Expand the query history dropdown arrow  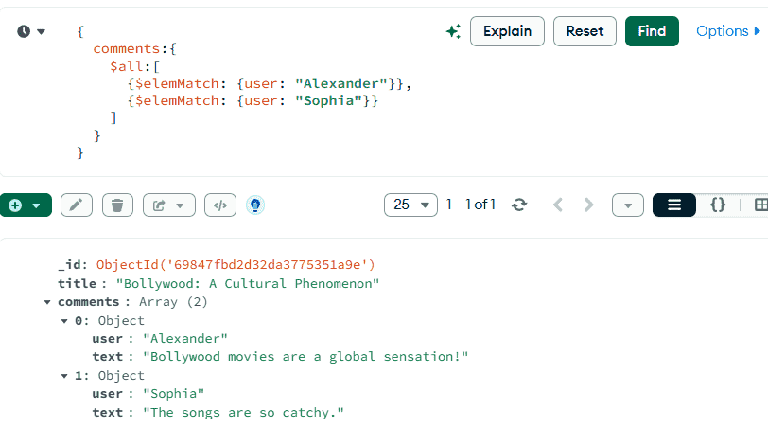(41, 32)
